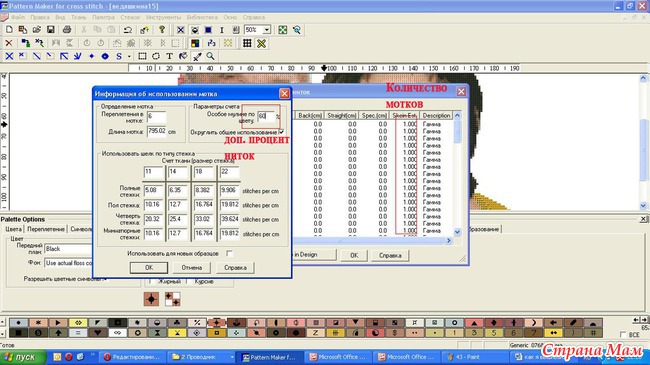Switch to stitch X view mode icon
Screen dimensions: 650x365
181,30
